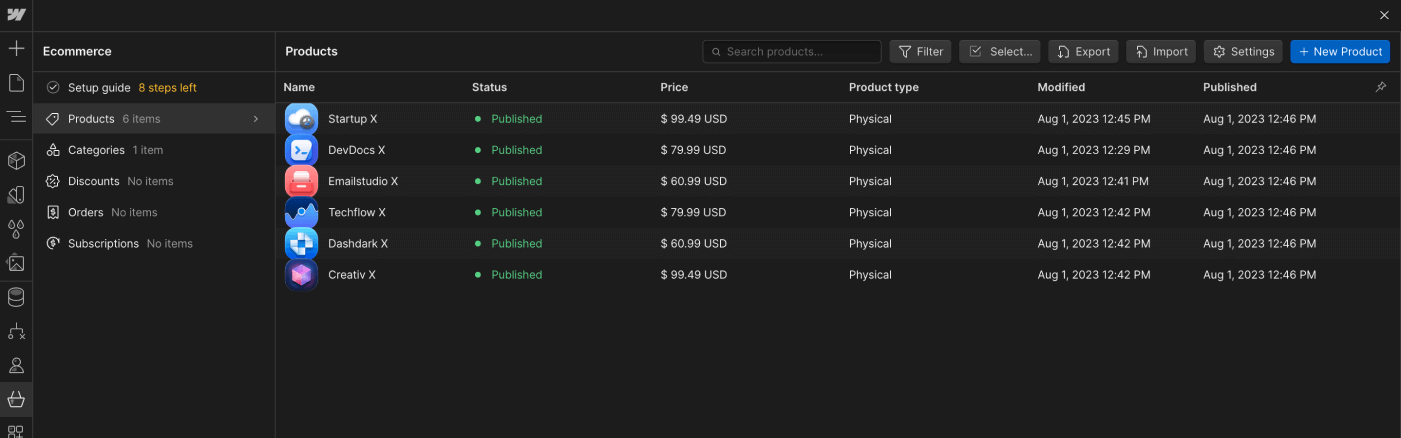Expand the Products chevron arrow
The width and height of the screenshot is (1401, 438).
[256, 119]
